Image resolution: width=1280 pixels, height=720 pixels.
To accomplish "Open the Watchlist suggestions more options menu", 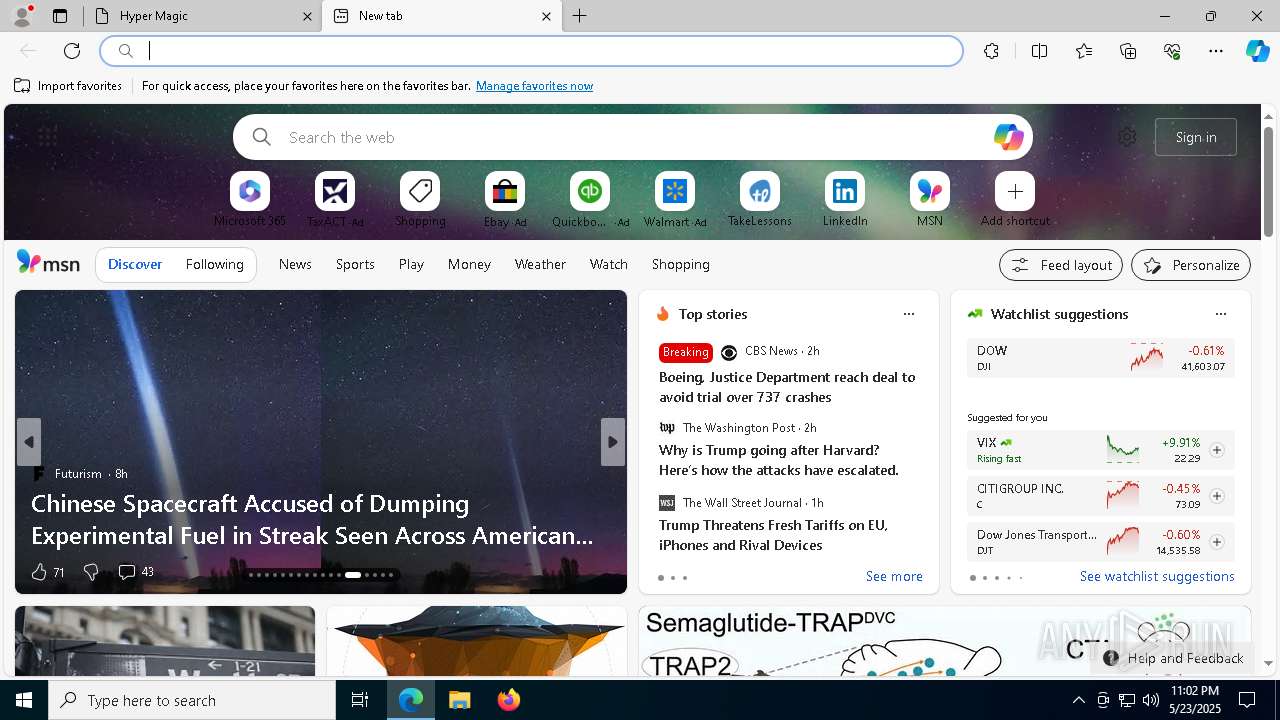I will point(1221,314).
